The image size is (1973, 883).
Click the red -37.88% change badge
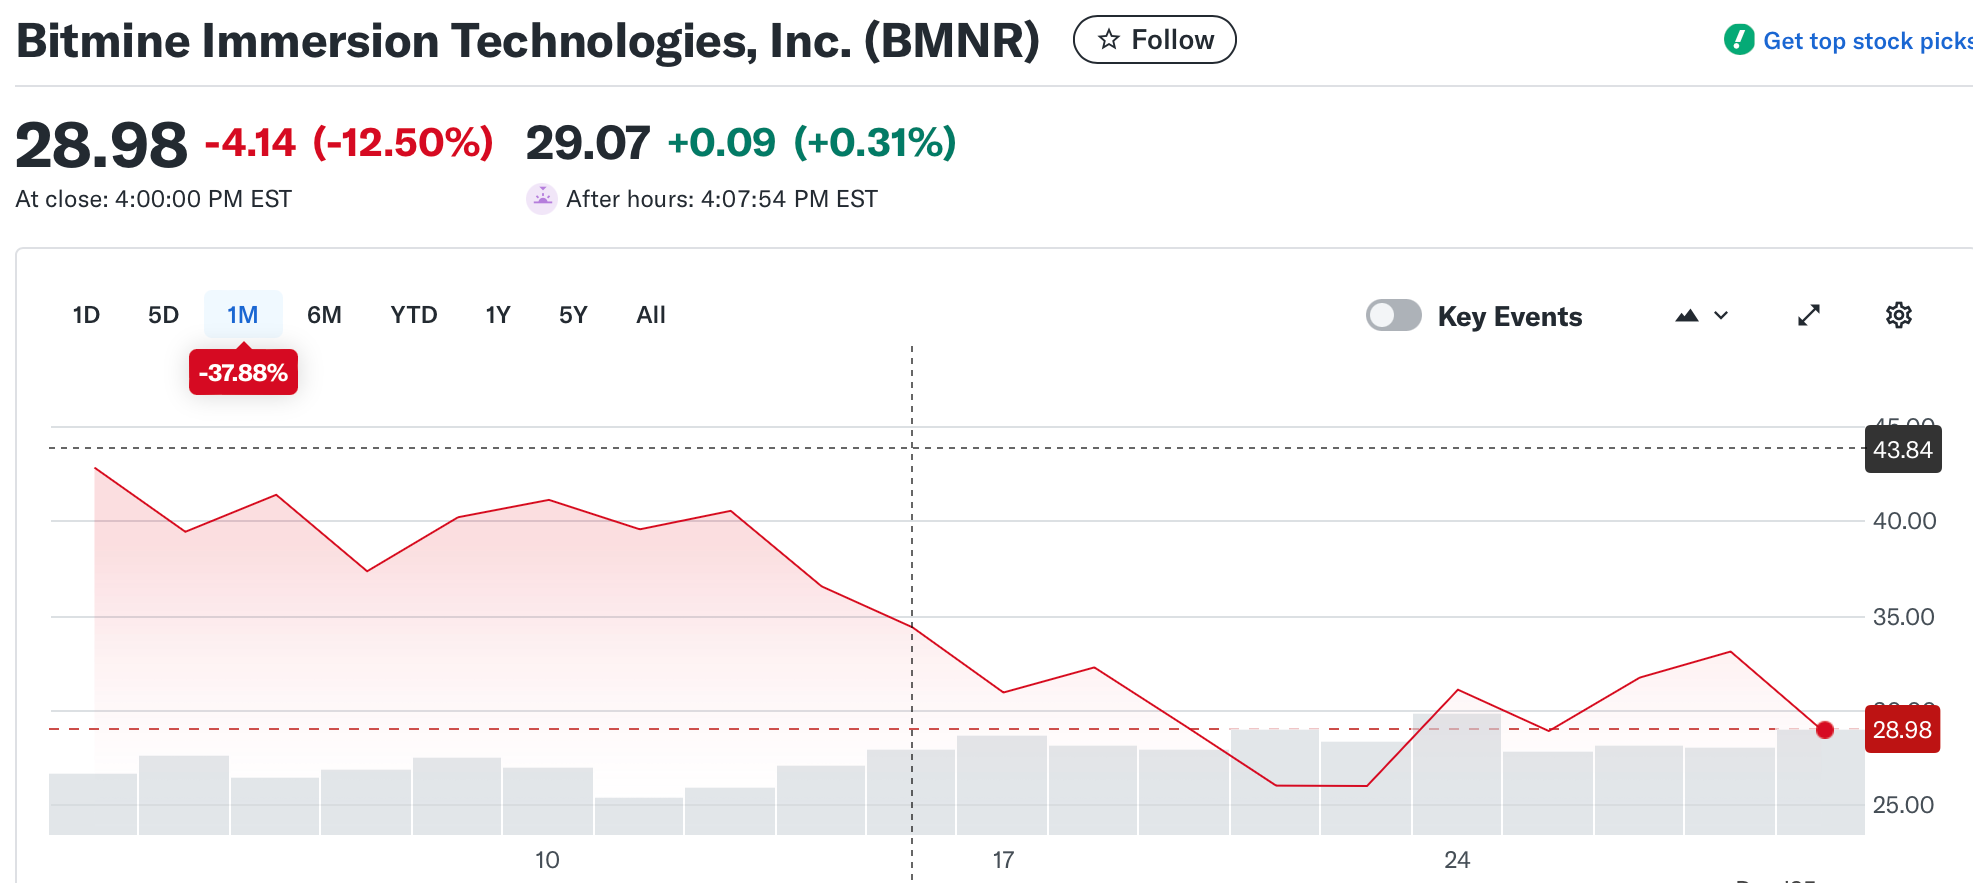click(243, 372)
